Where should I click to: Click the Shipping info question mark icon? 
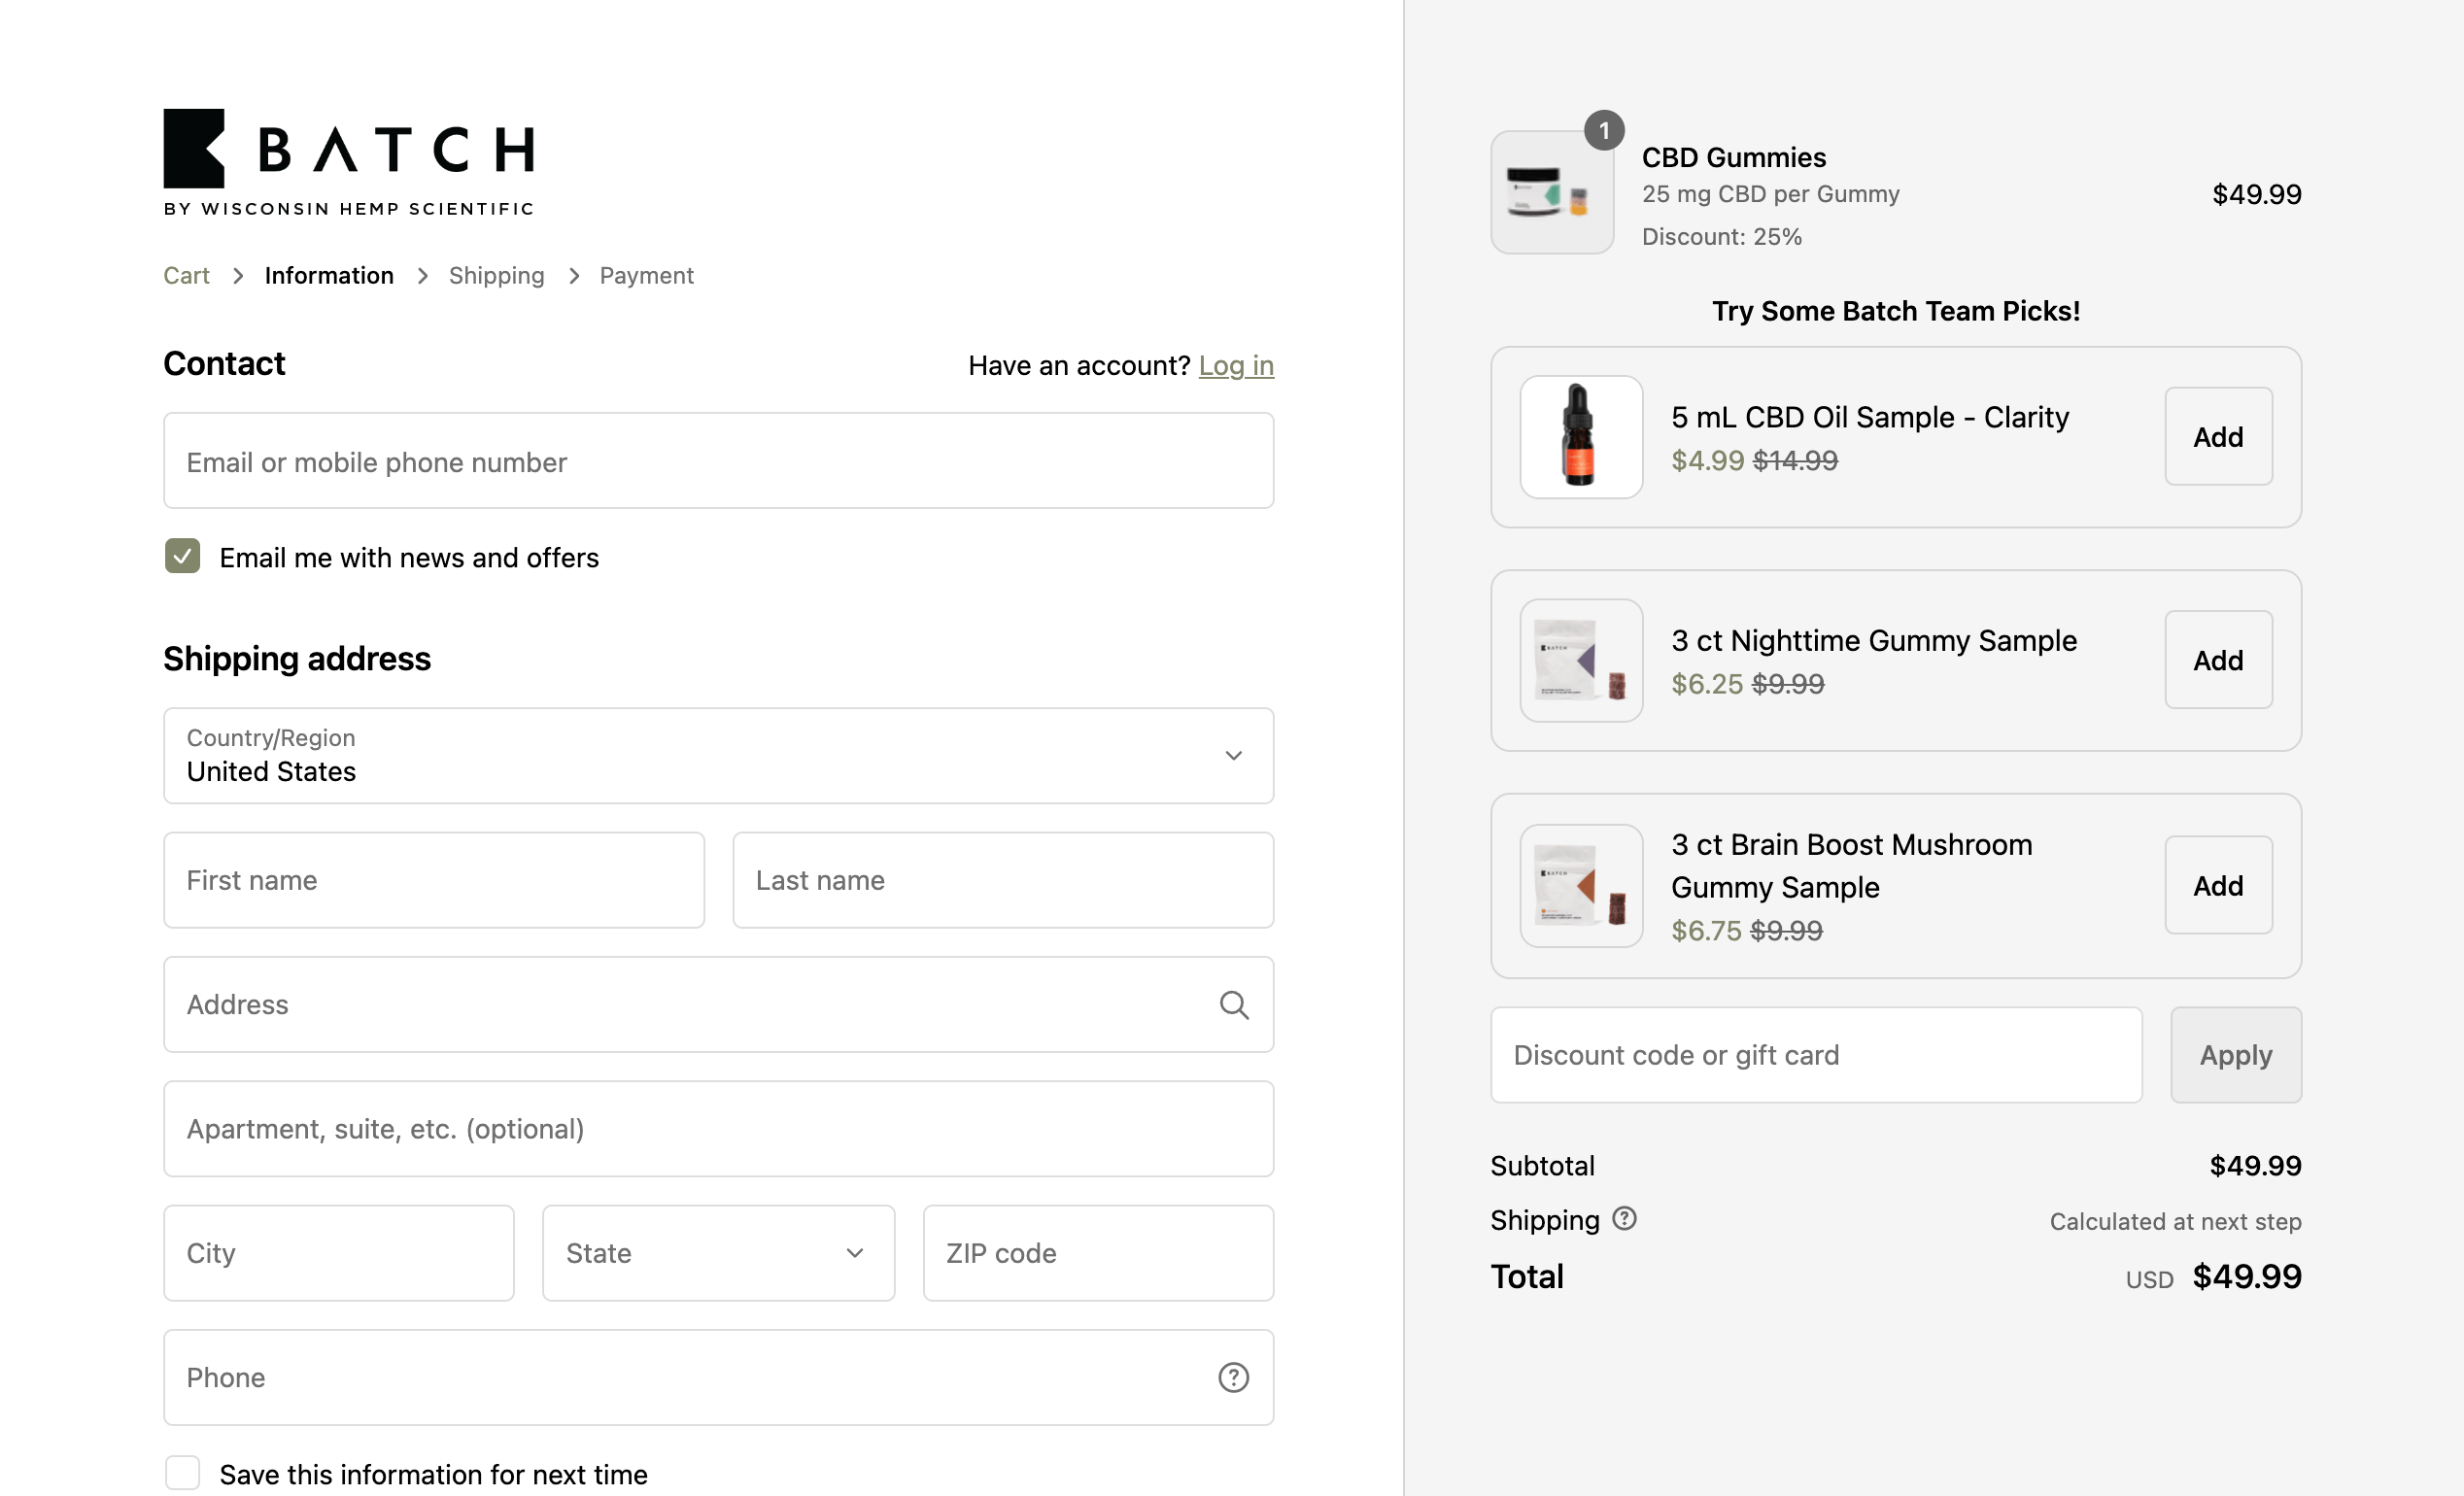click(x=1624, y=1219)
